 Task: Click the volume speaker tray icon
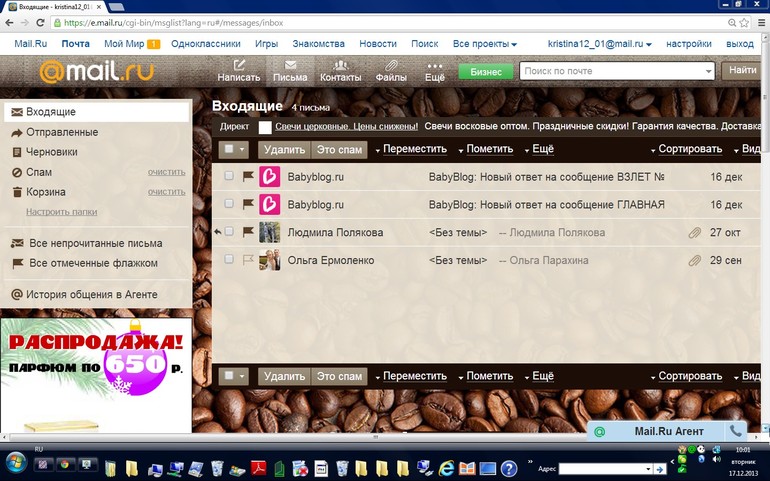716,459
